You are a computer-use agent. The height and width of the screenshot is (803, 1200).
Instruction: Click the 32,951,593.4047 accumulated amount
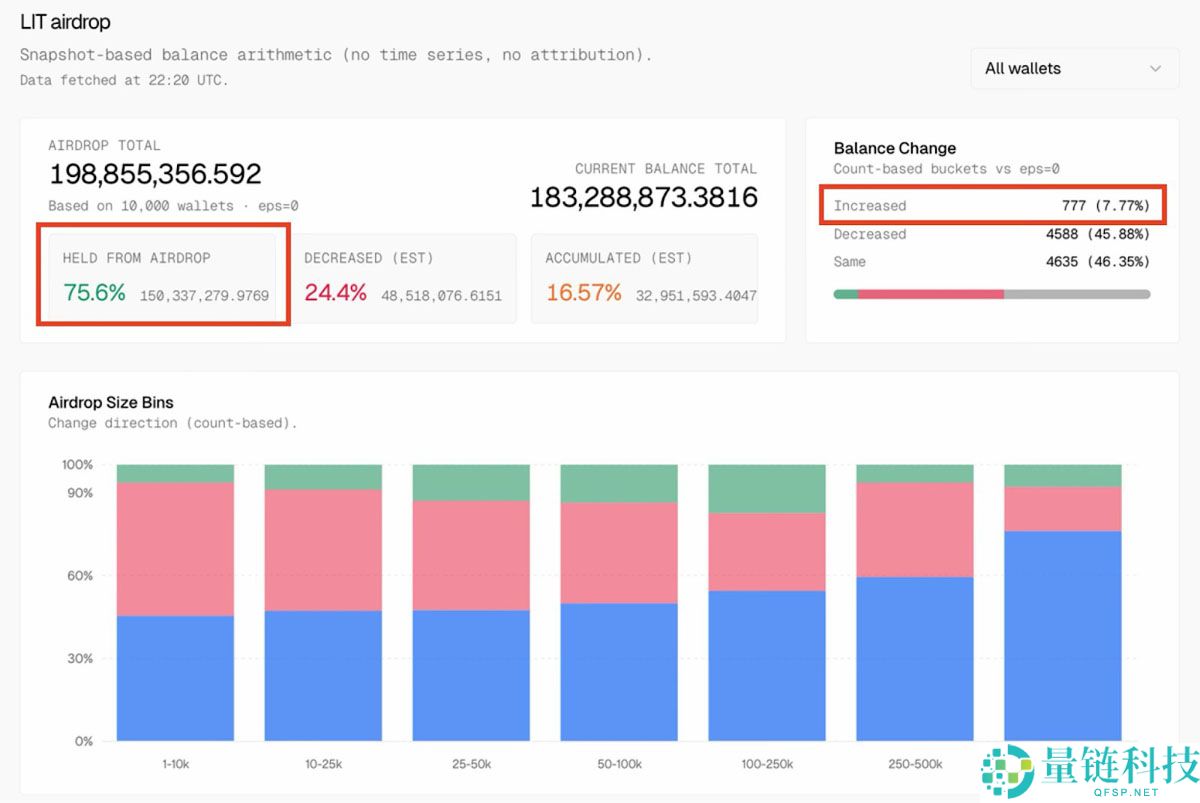[696, 296]
